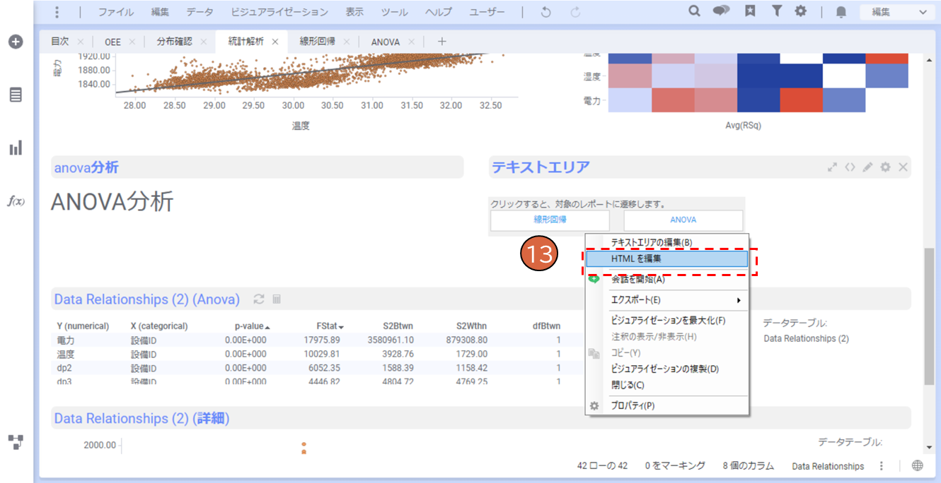This screenshot has height=483, width=941.
Task: Open the data table icon in left sidebar
Action: (x=16, y=95)
